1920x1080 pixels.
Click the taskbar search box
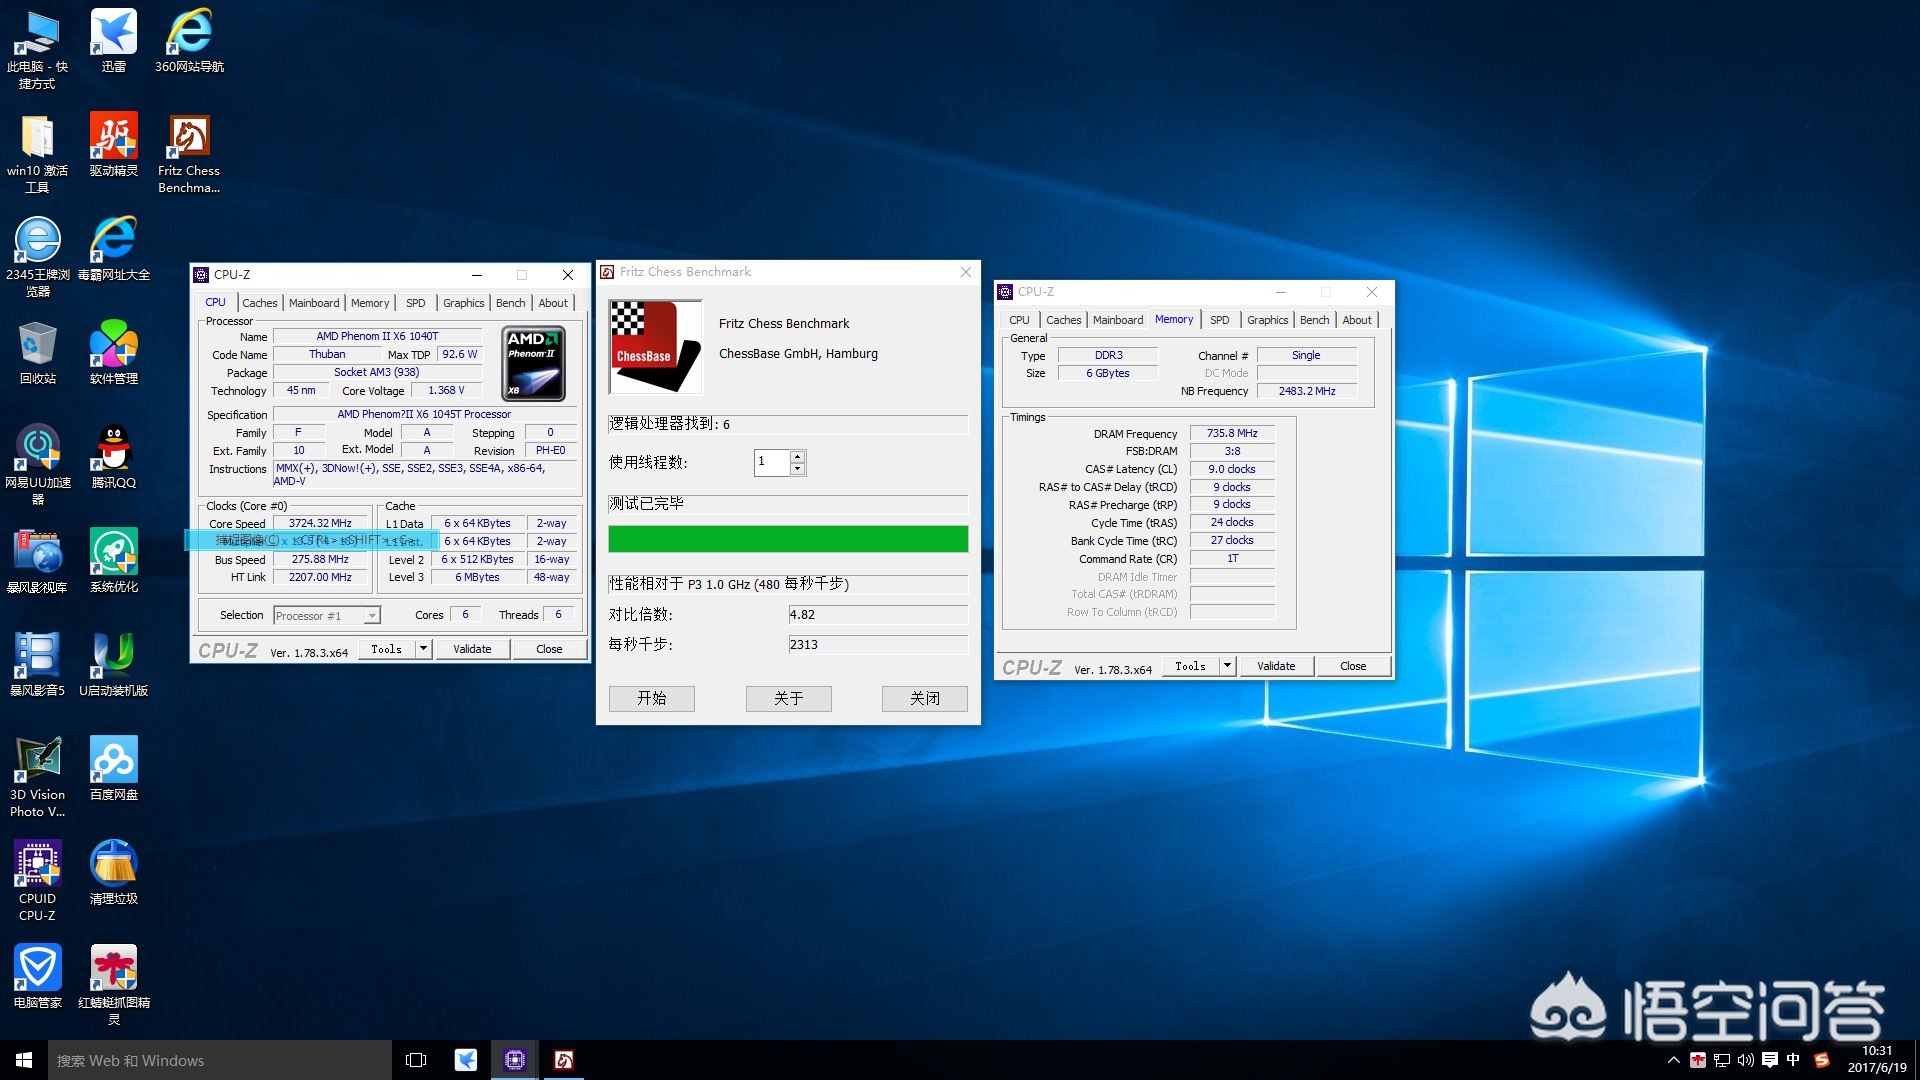[220, 1060]
